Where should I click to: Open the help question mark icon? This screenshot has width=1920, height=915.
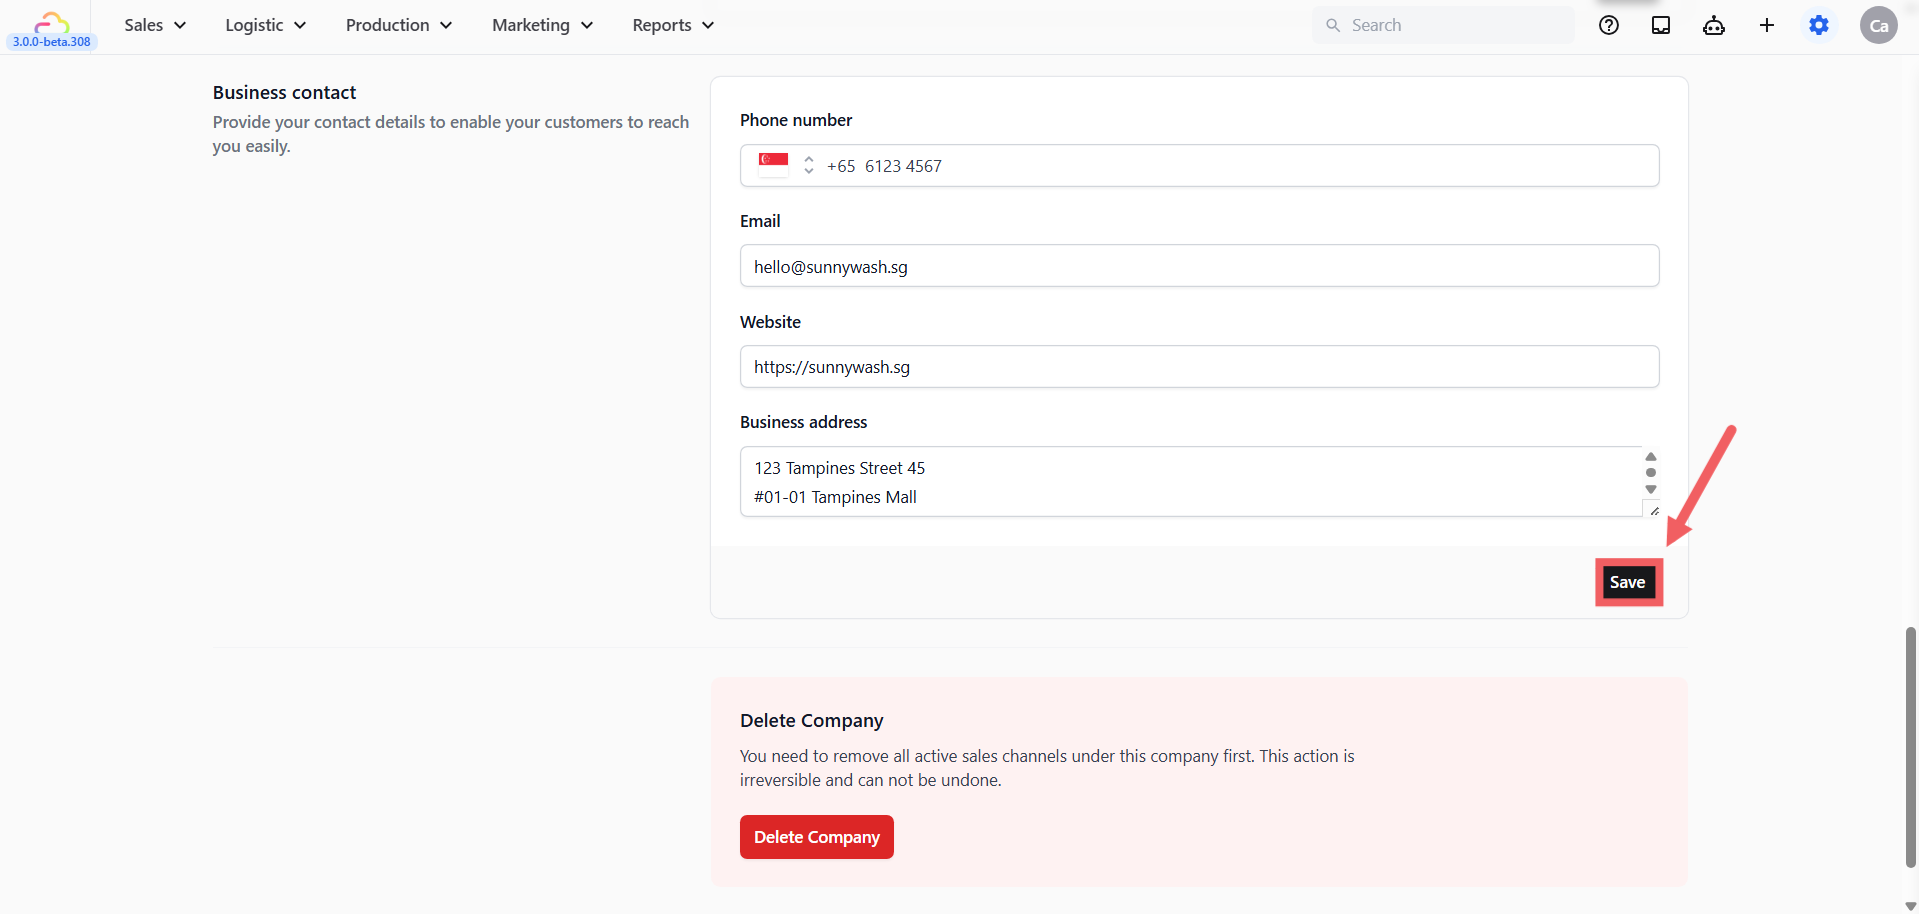pyautogui.click(x=1609, y=25)
